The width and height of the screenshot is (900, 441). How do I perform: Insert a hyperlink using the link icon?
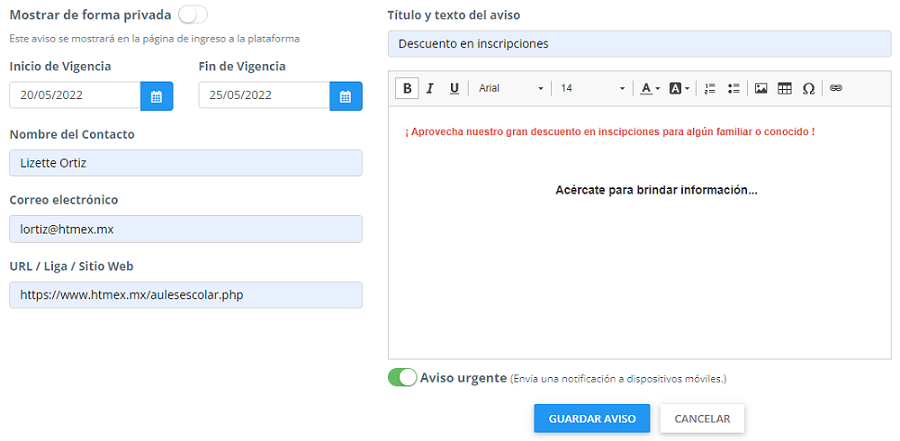[836, 88]
